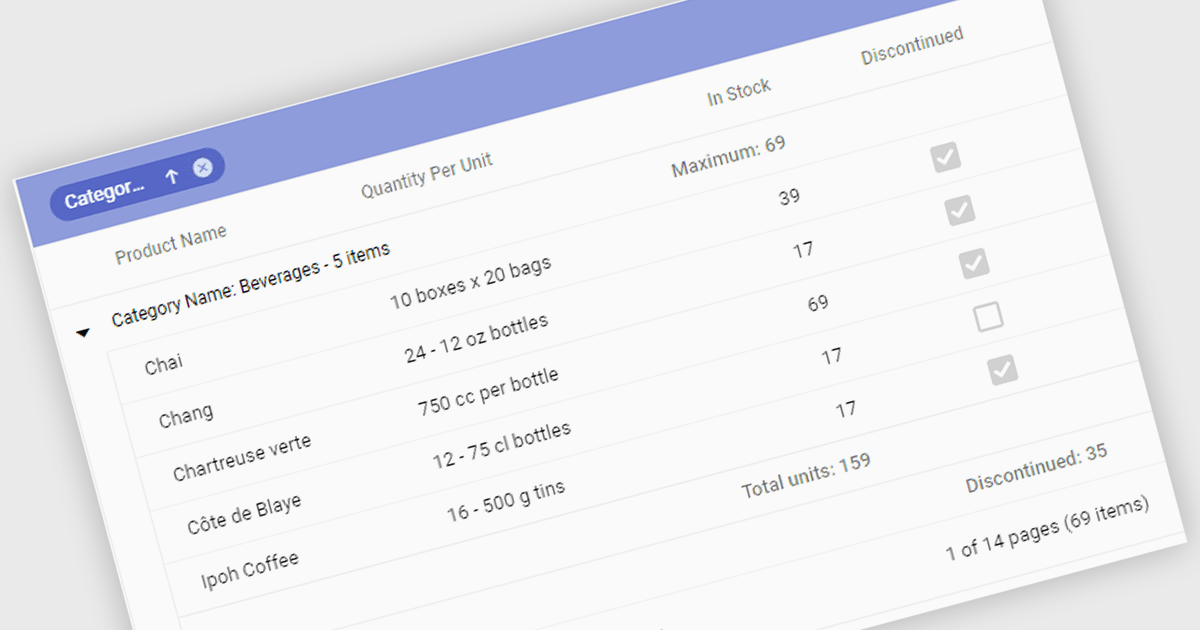Click the Category group chip label

point(105,193)
